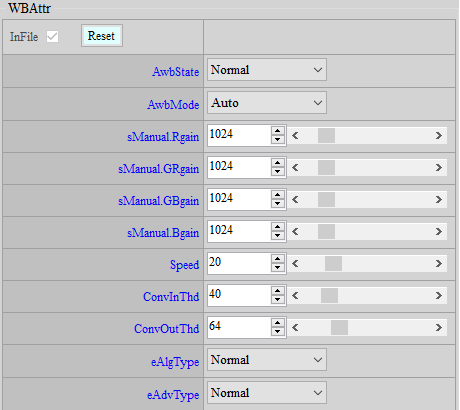
Task: Click the sManual.Rgain slider thumb
Action: [326, 136]
